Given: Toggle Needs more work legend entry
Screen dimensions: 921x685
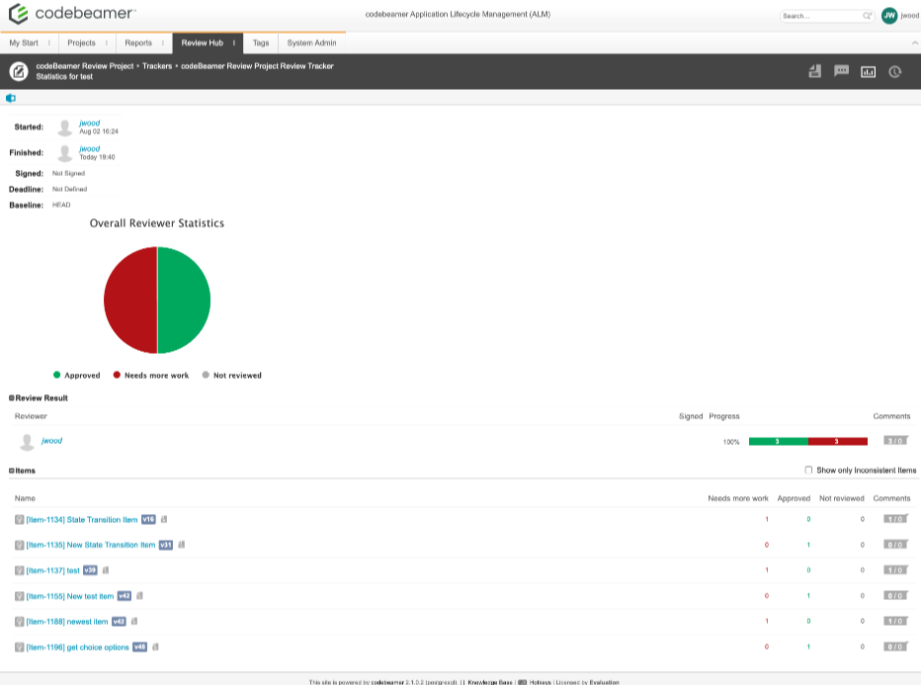Looking at the screenshot, I should pos(152,376).
